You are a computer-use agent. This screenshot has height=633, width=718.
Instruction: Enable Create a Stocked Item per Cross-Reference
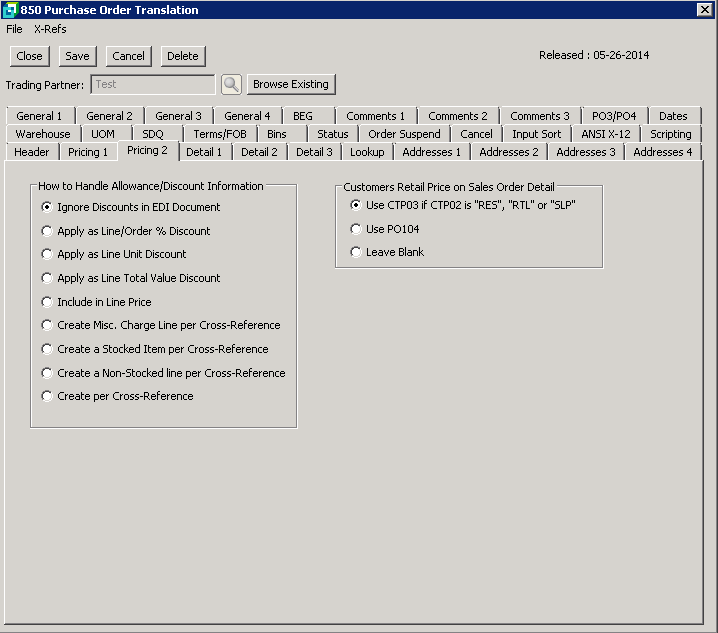click(x=47, y=349)
